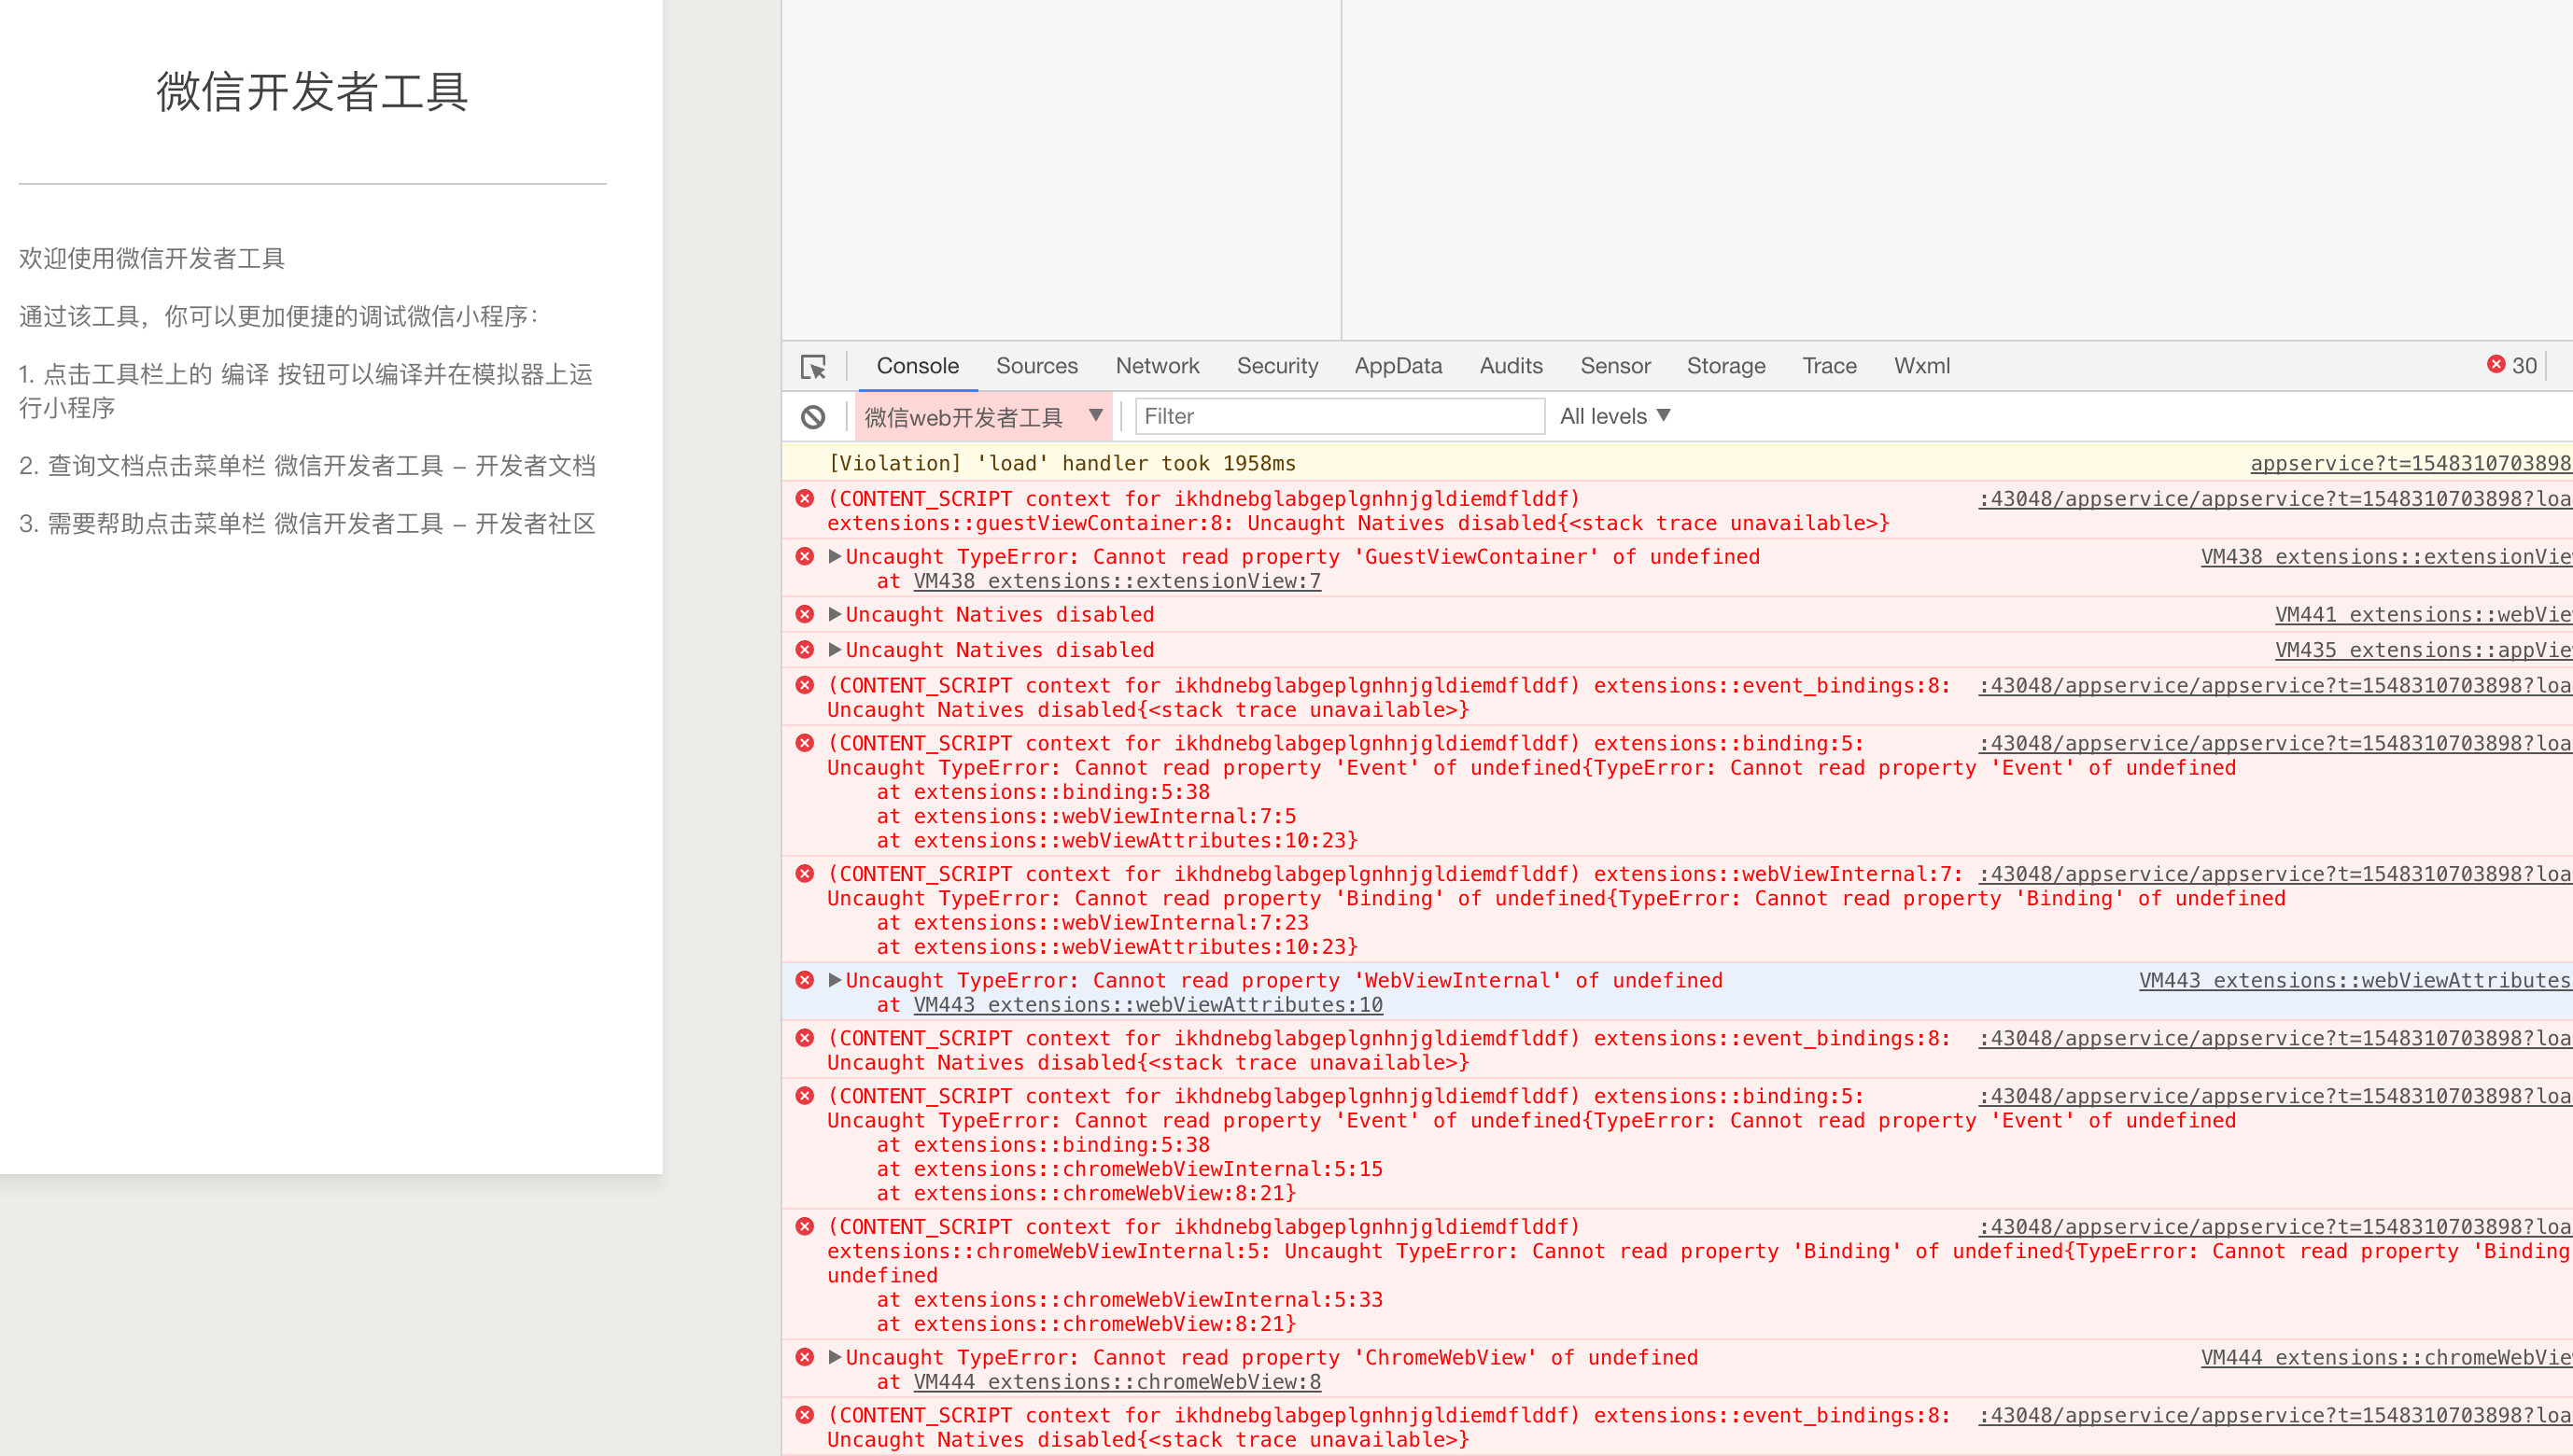Switch to the Sources tab
This screenshot has width=2573, height=1456.
(x=1036, y=366)
